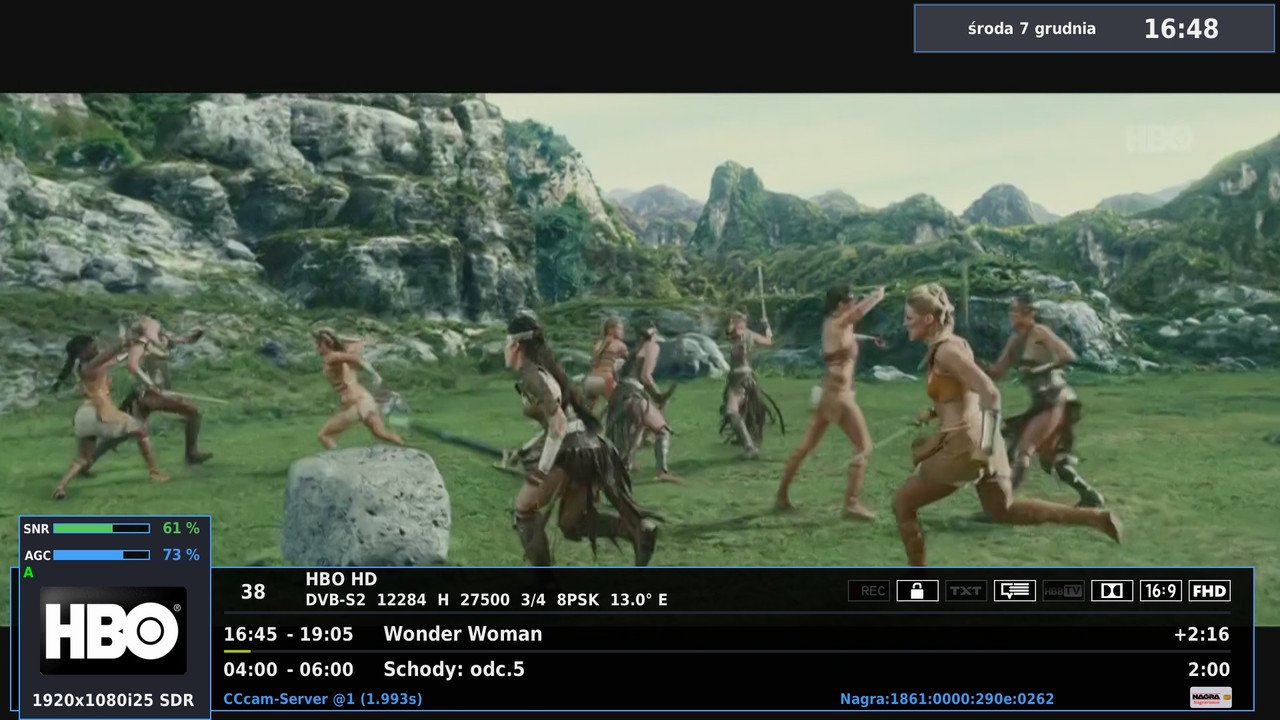Click the HBO HD channel name

341,580
